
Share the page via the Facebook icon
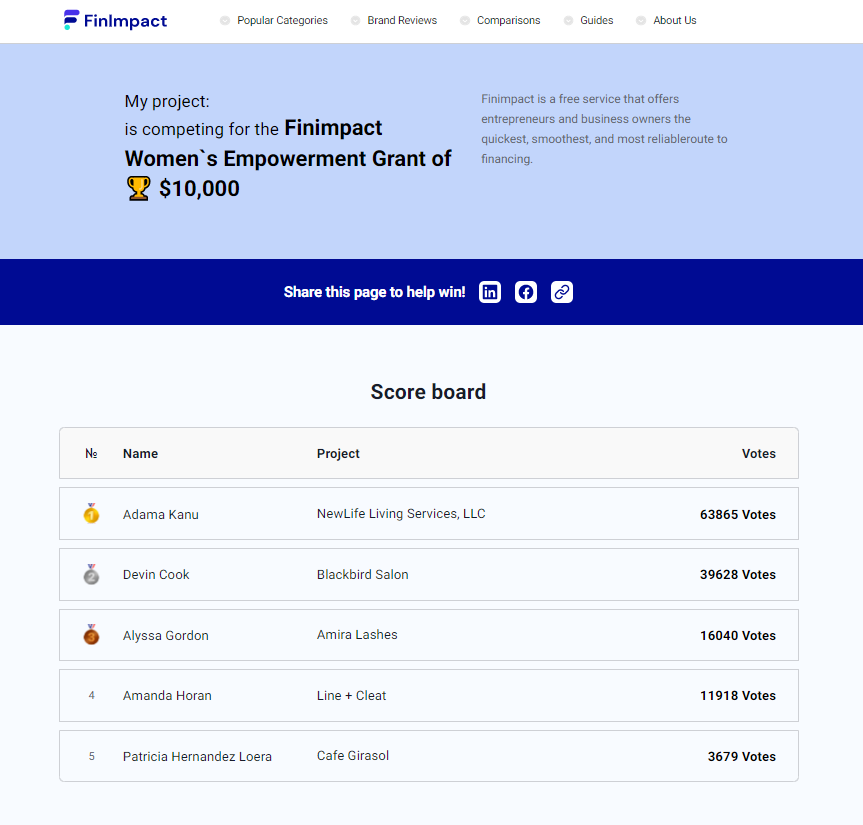click(x=526, y=292)
